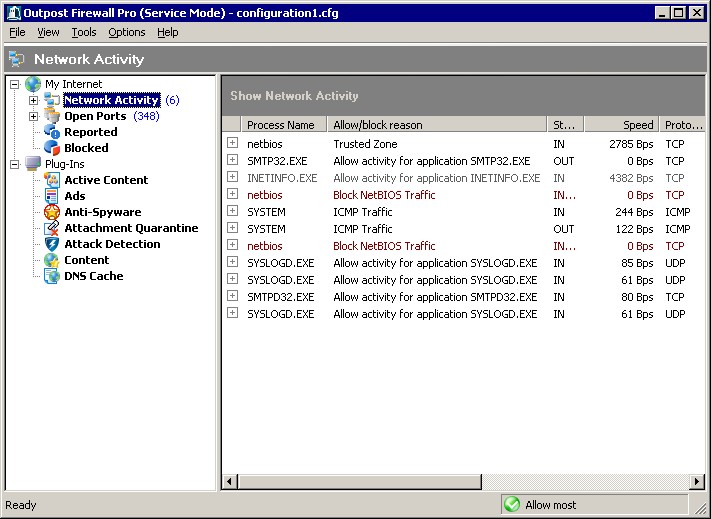Click Allow most status bar policy
Viewport: 711px width, 519px height.
(x=594, y=504)
